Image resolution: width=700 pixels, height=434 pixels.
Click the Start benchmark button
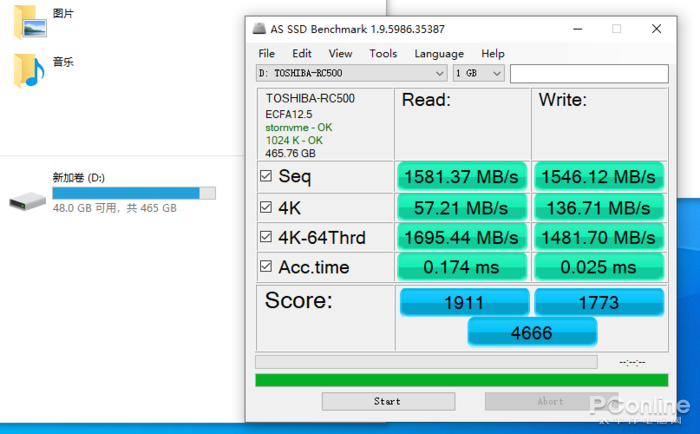tap(388, 401)
